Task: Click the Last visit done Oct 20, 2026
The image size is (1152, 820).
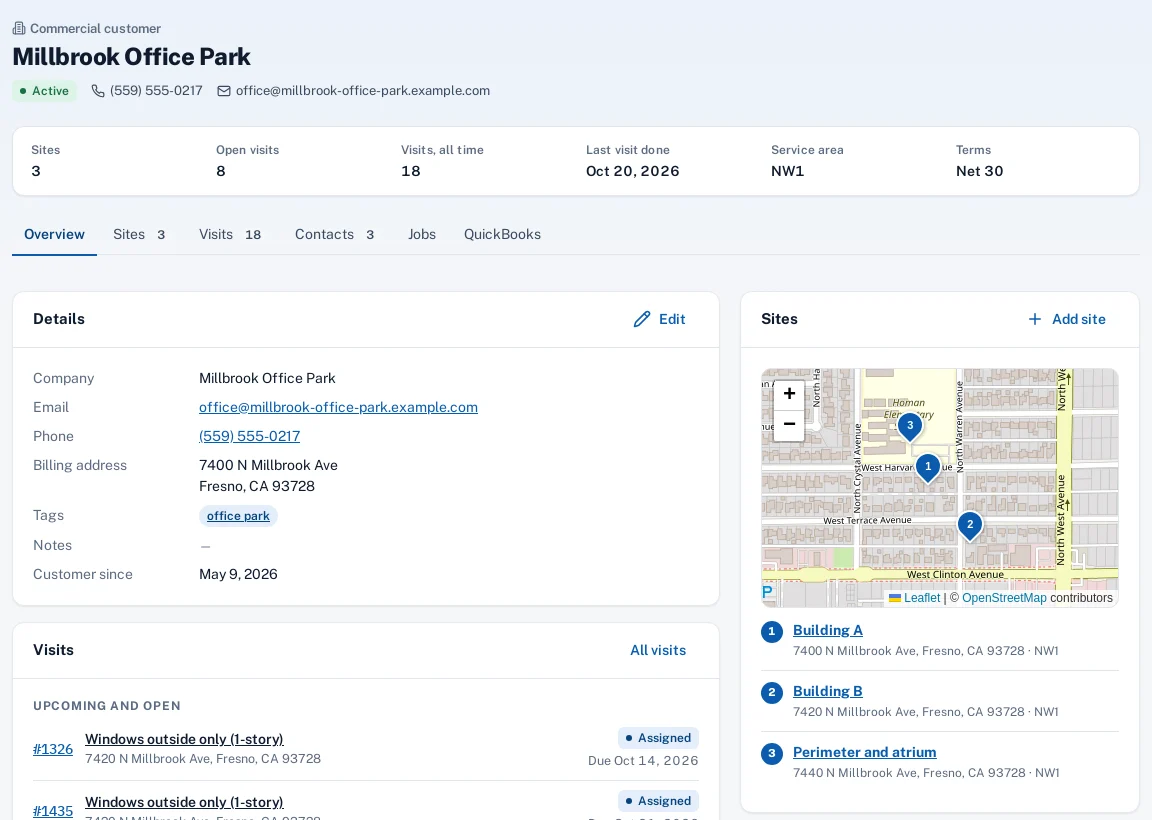Action: coord(633,171)
